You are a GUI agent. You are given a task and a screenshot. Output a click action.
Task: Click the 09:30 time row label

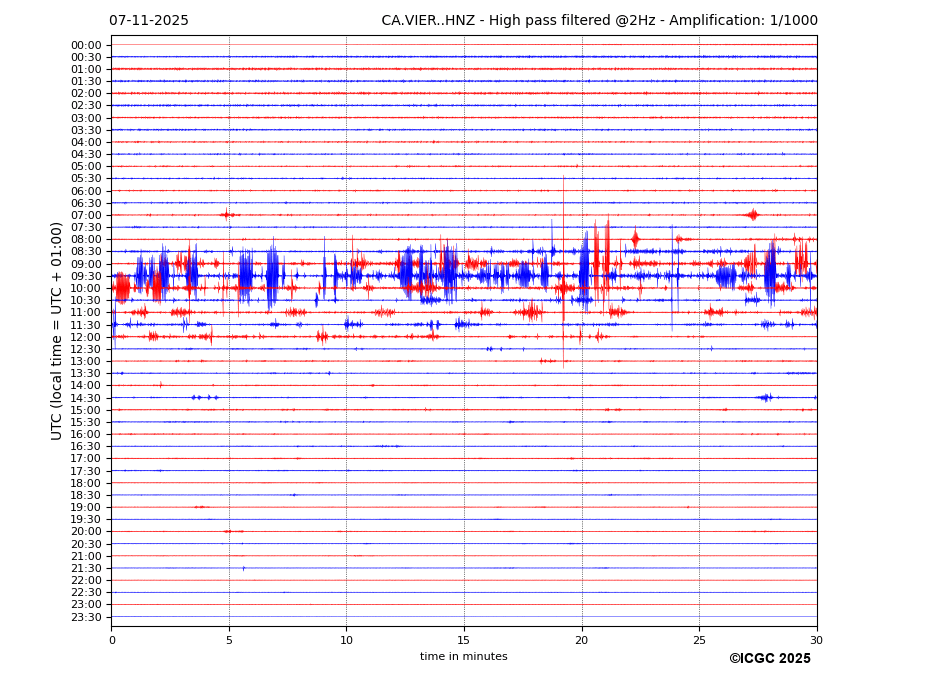[x=86, y=276]
